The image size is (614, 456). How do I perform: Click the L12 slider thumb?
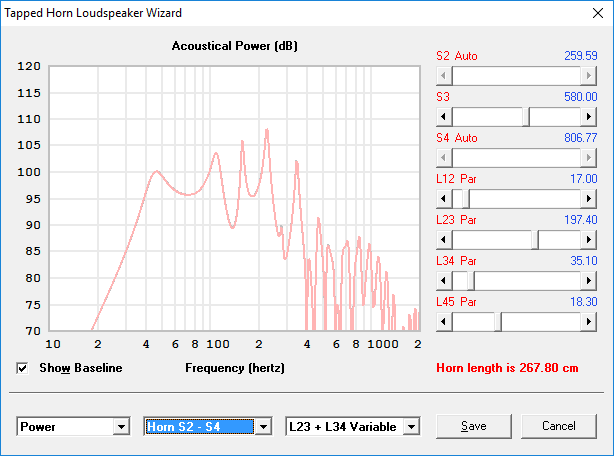pos(466,198)
